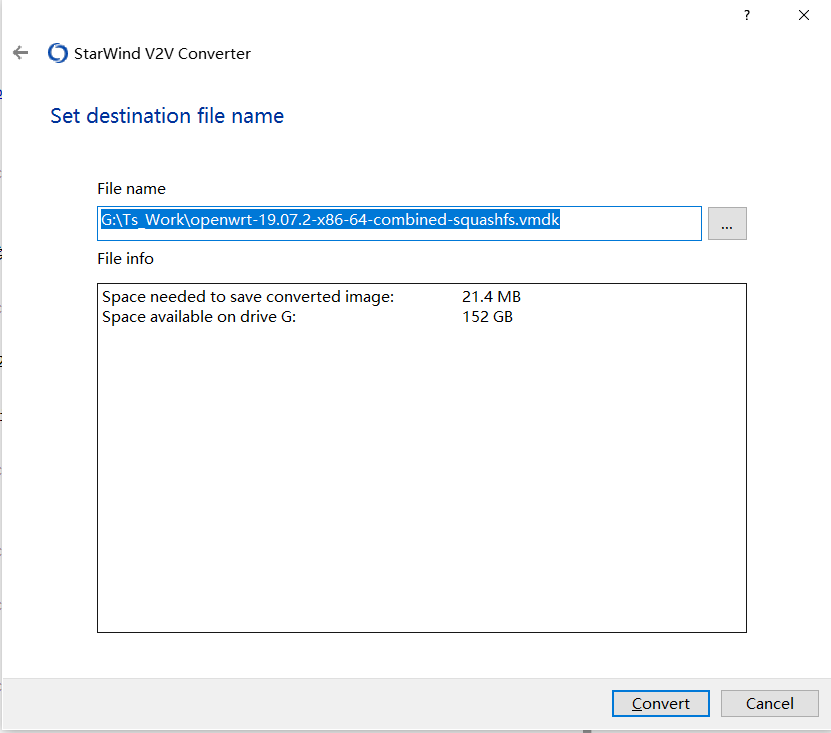Viewport: 831px width, 733px height.
Task: Click the 'File name' label
Action: point(131,188)
